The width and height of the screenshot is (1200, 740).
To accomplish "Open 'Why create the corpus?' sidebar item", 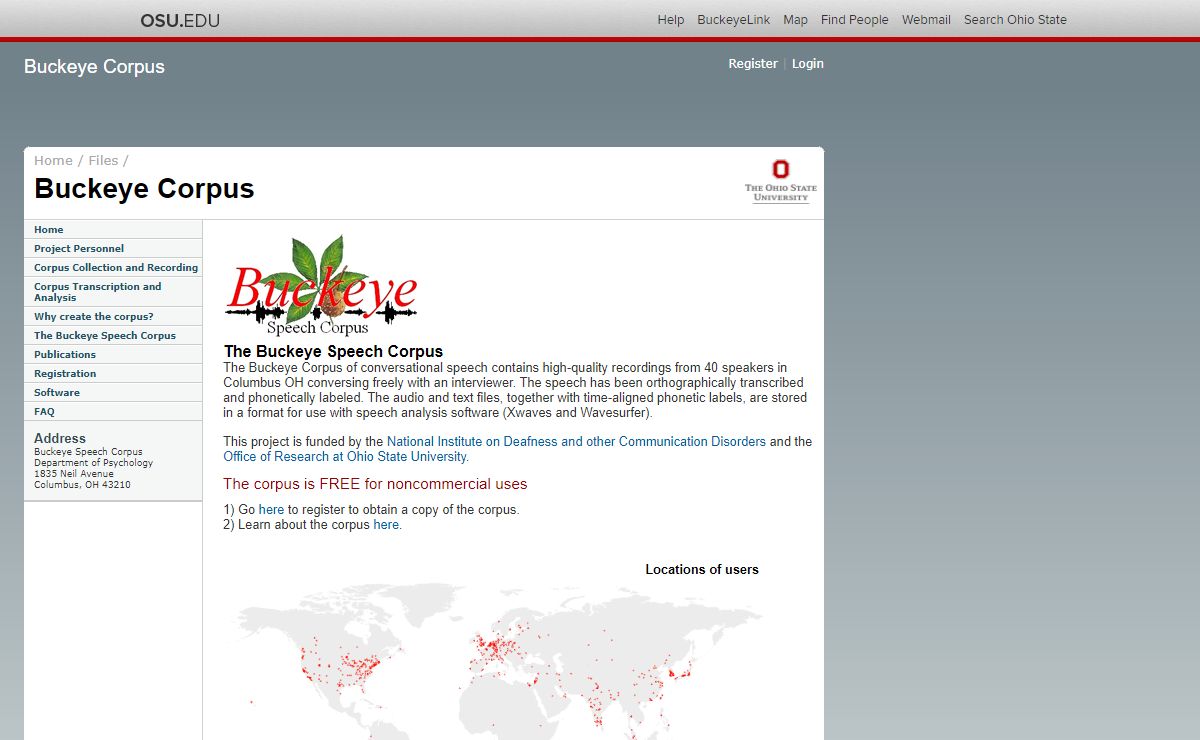I will (113, 317).
